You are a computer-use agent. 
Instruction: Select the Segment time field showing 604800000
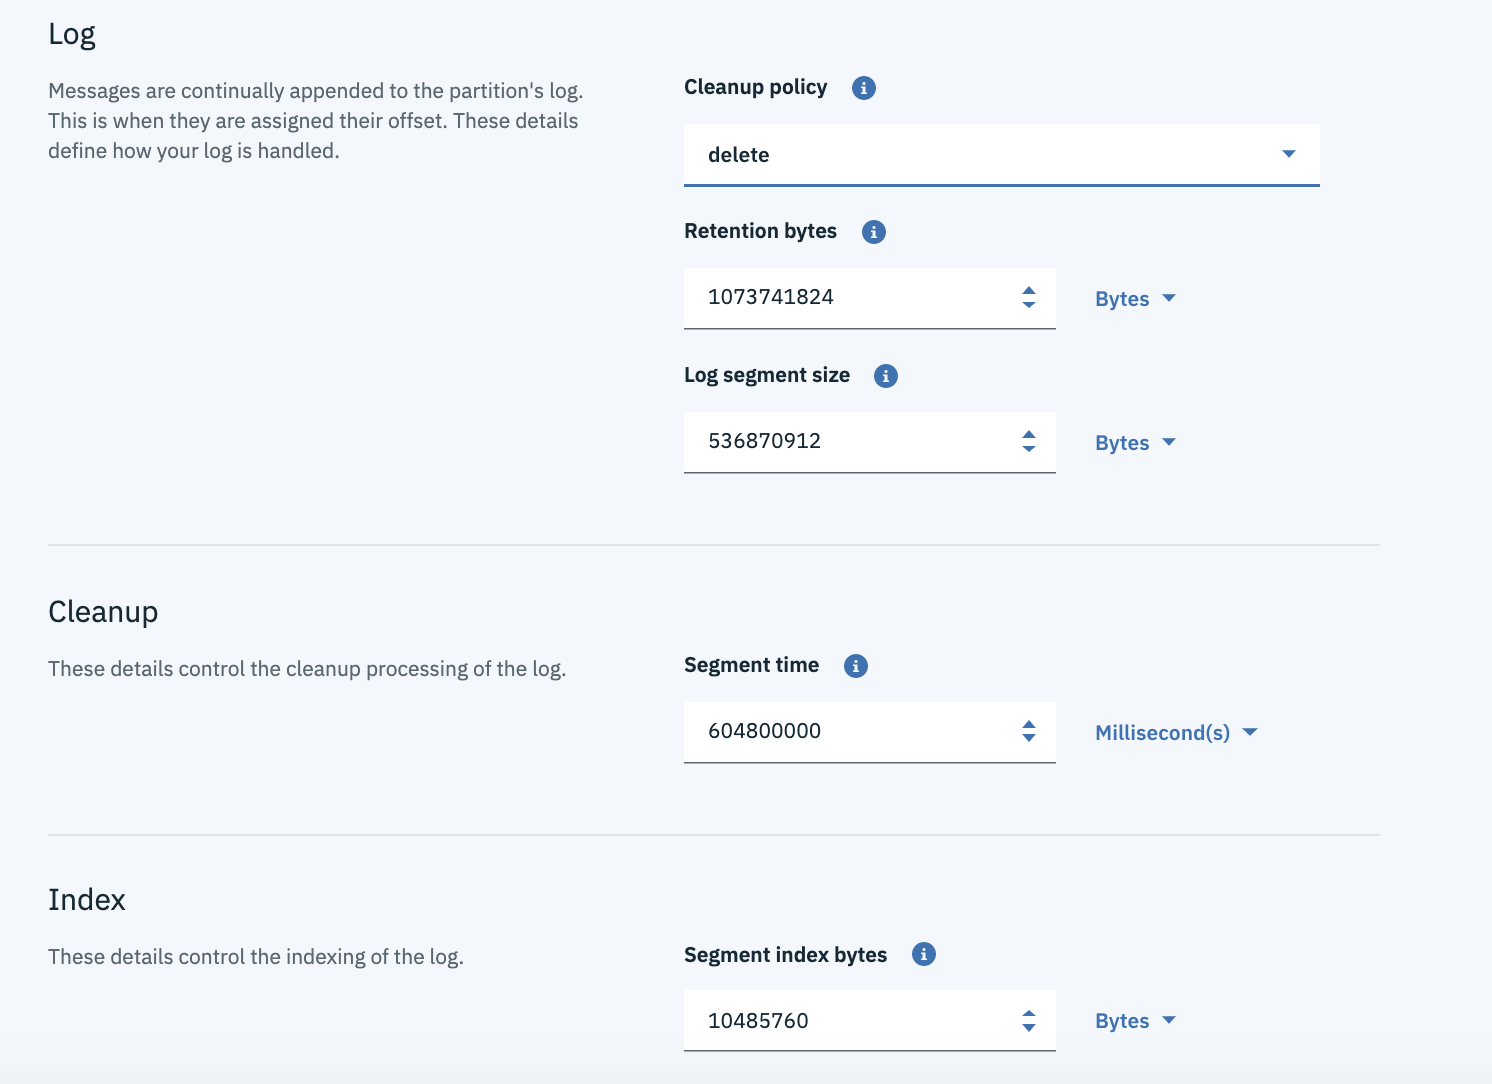click(850, 731)
